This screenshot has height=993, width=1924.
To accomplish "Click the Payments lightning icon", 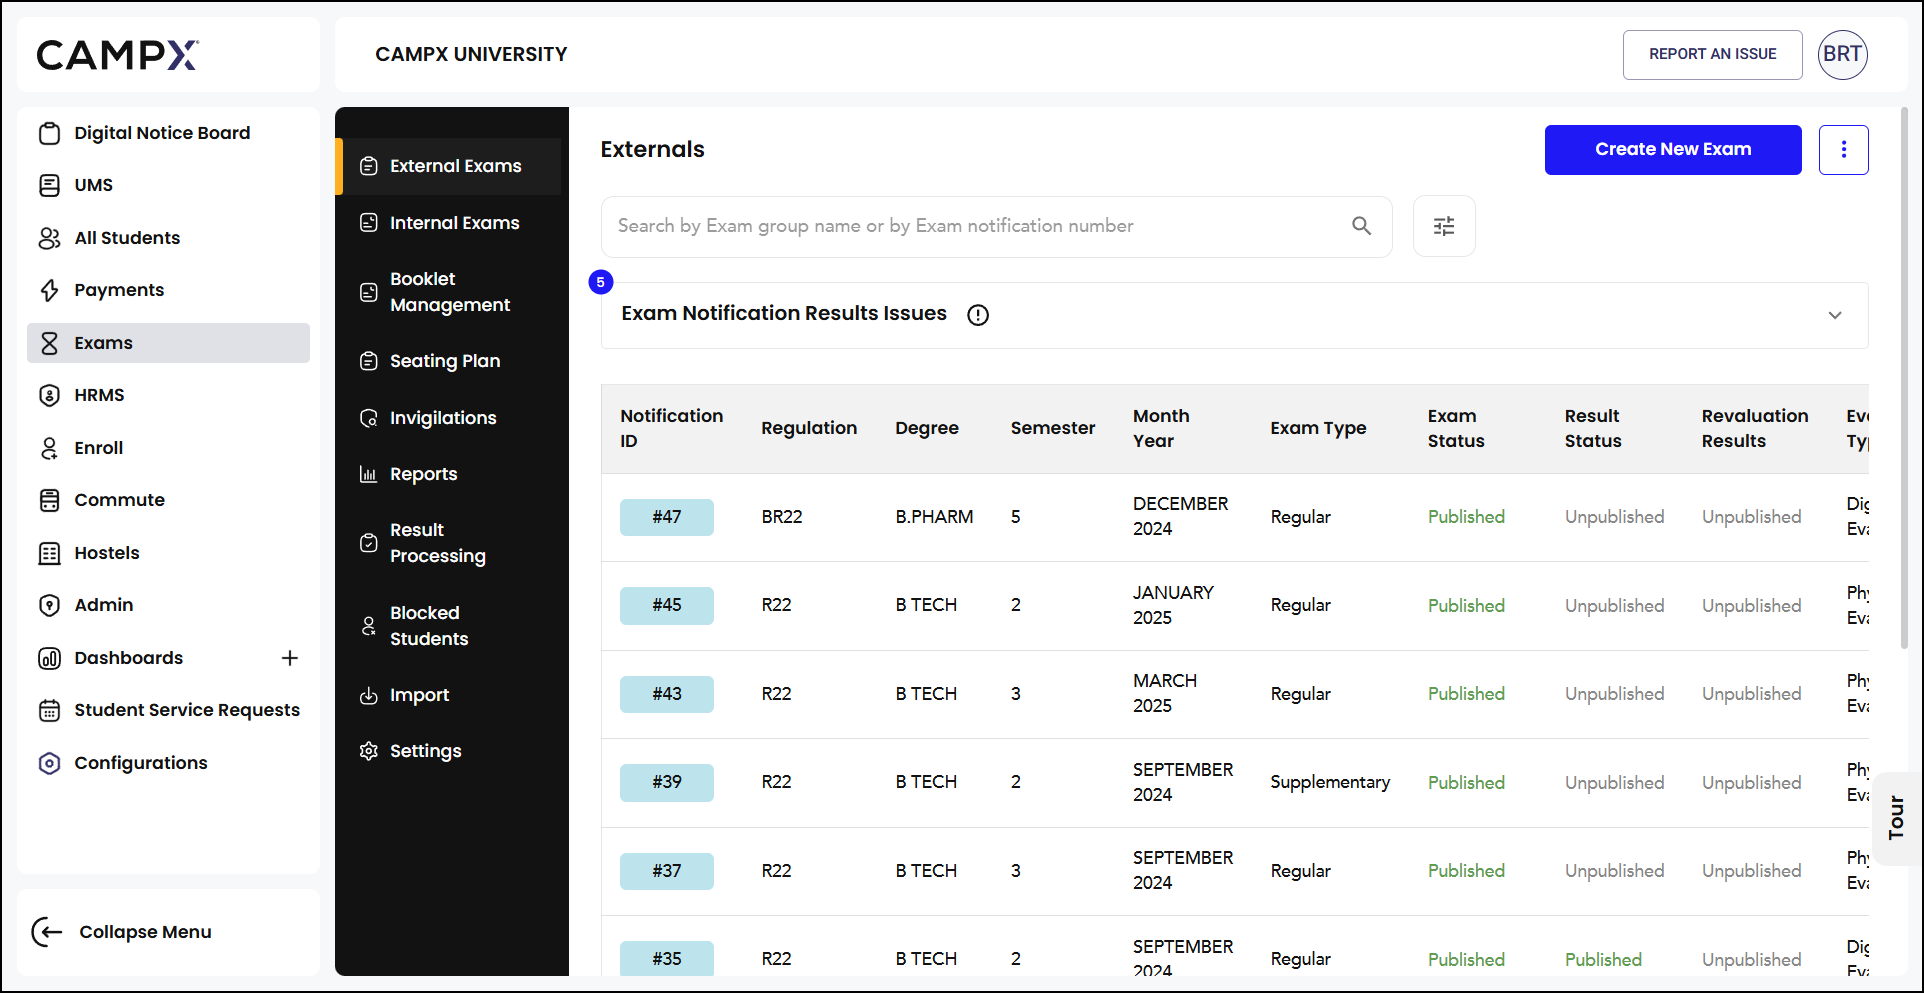I will (x=49, y=290).
